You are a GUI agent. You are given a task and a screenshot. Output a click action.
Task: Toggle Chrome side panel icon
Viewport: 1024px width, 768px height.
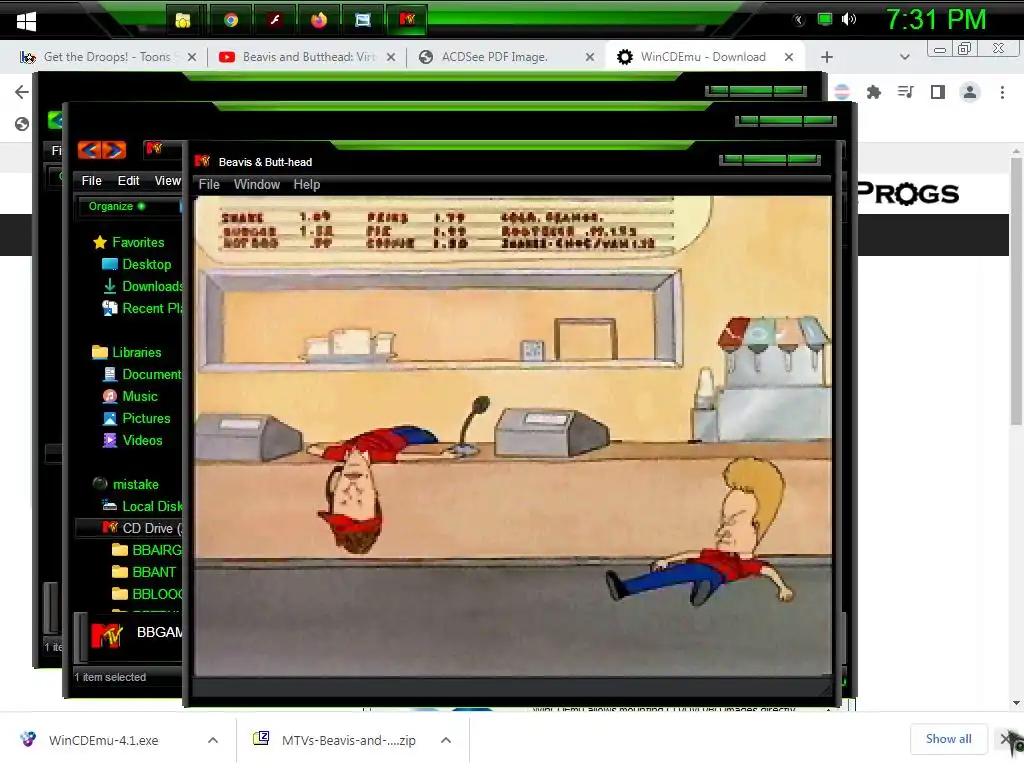(x=938, y=92)
